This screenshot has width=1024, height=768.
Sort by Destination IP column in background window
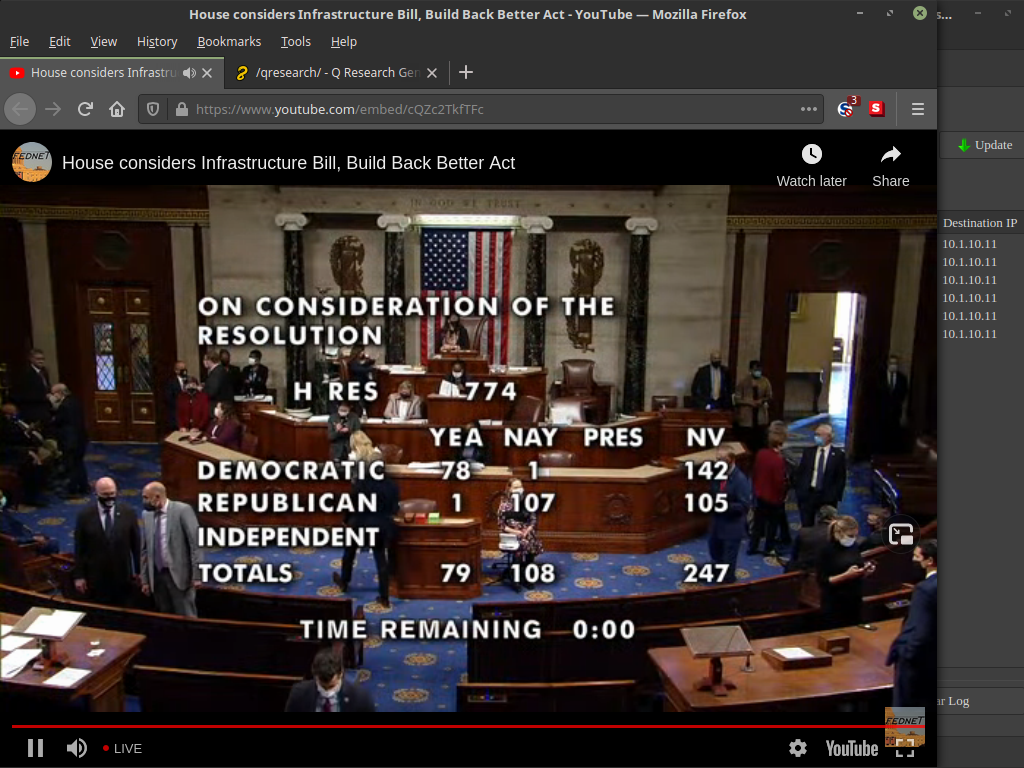[x=980, y=223]
